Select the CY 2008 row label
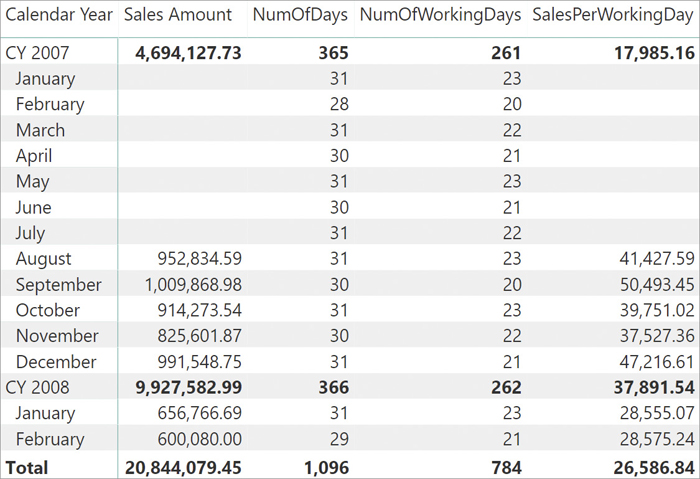This screenshot has height=479, width=700. [x=38, y=387]
